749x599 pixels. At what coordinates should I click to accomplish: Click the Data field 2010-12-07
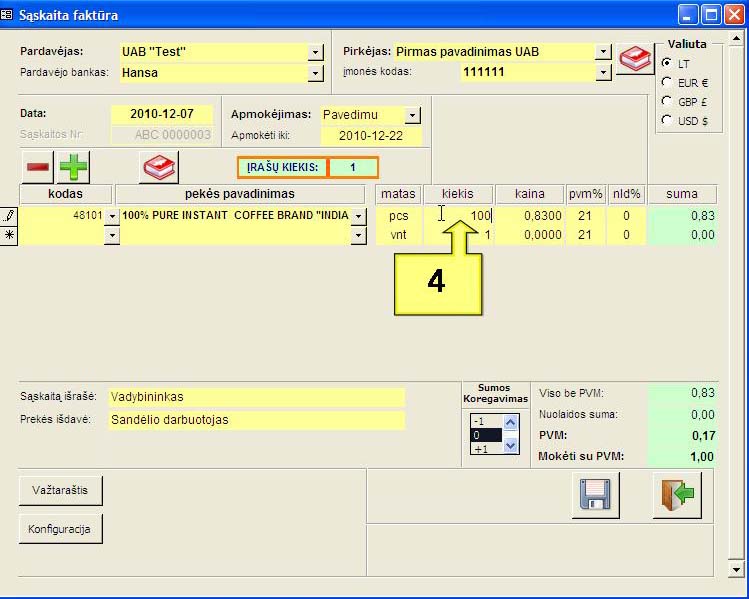pos(162,114)
